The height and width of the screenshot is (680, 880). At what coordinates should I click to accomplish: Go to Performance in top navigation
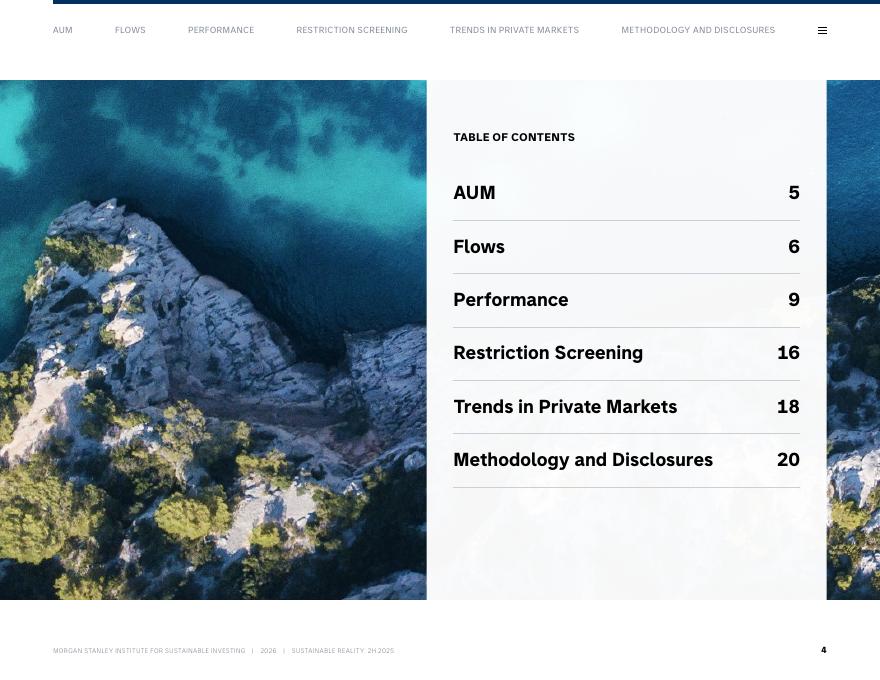pyautogui.click(x=221, y=30)
